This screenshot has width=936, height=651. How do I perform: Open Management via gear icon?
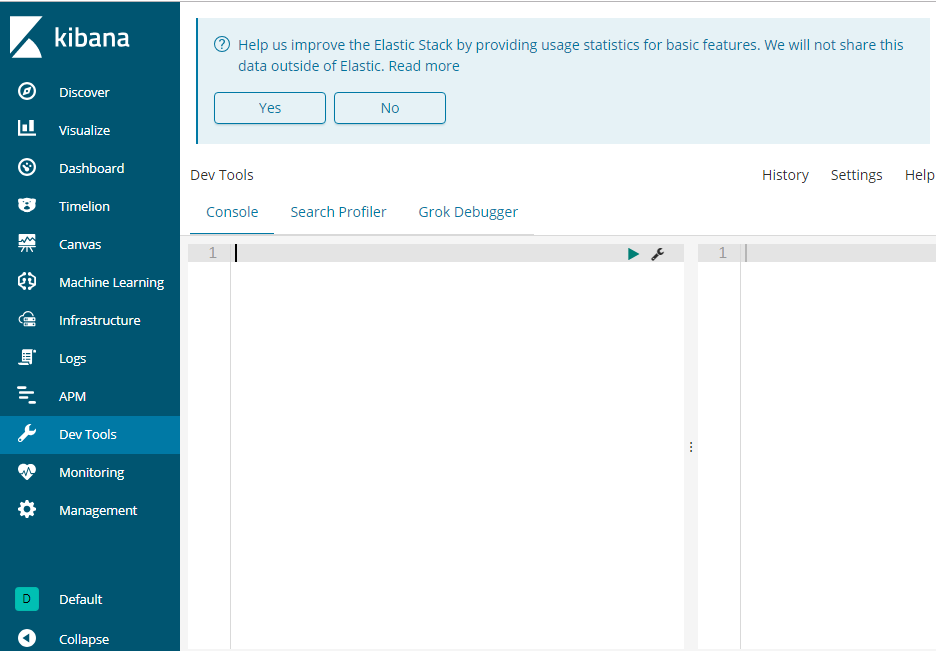coord(27,510)
